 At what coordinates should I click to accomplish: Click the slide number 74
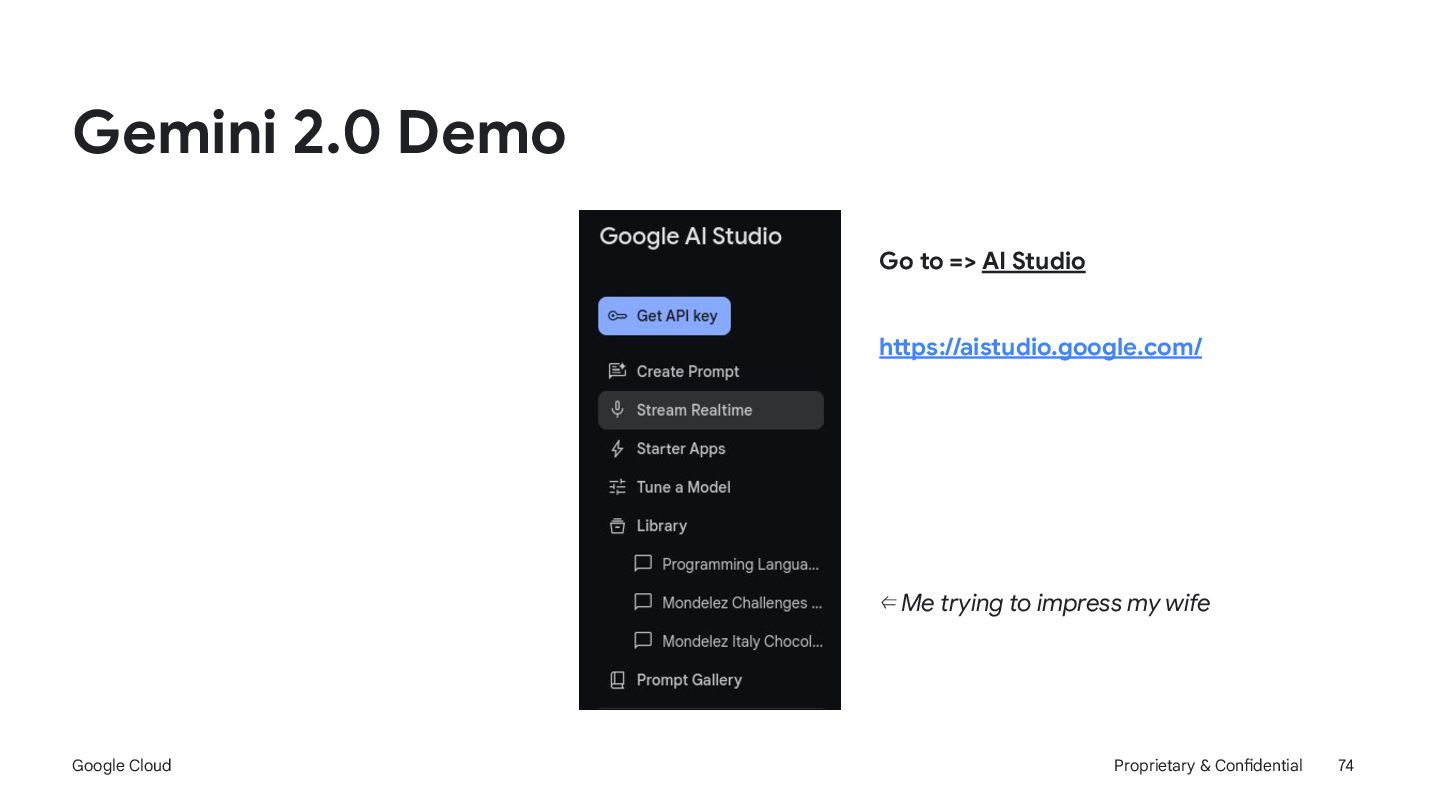tap(1346, 765)
